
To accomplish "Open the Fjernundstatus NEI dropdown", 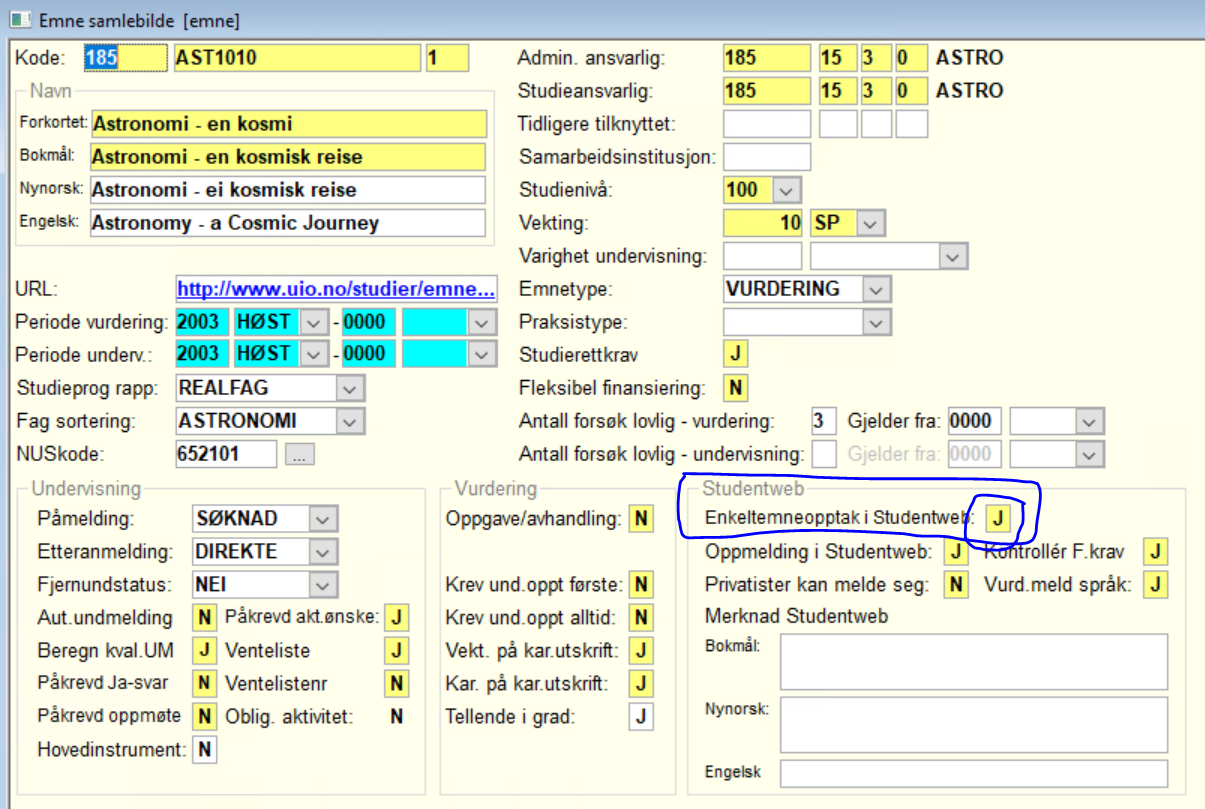I will coord(321,585).
